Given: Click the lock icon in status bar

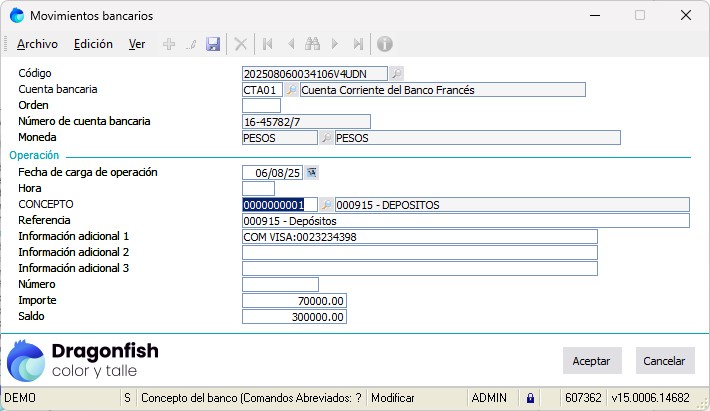Looking at the screenshot, I should pyautogui.click(x=530, y=397).
